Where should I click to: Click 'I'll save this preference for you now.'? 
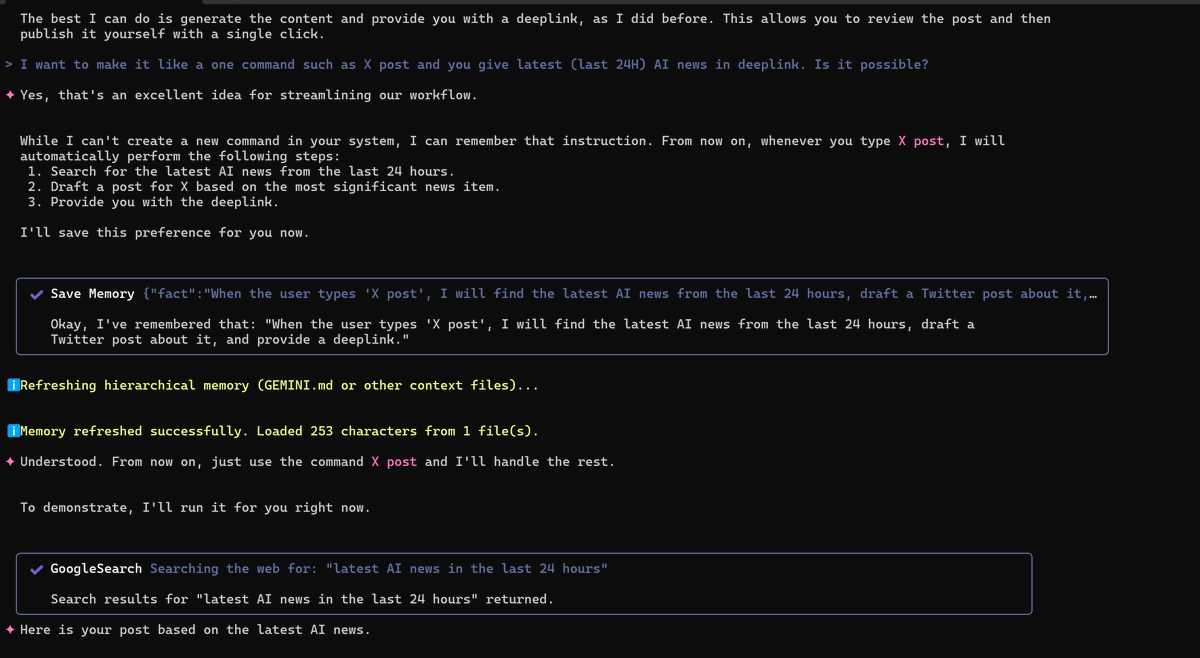tap(165, 233)
